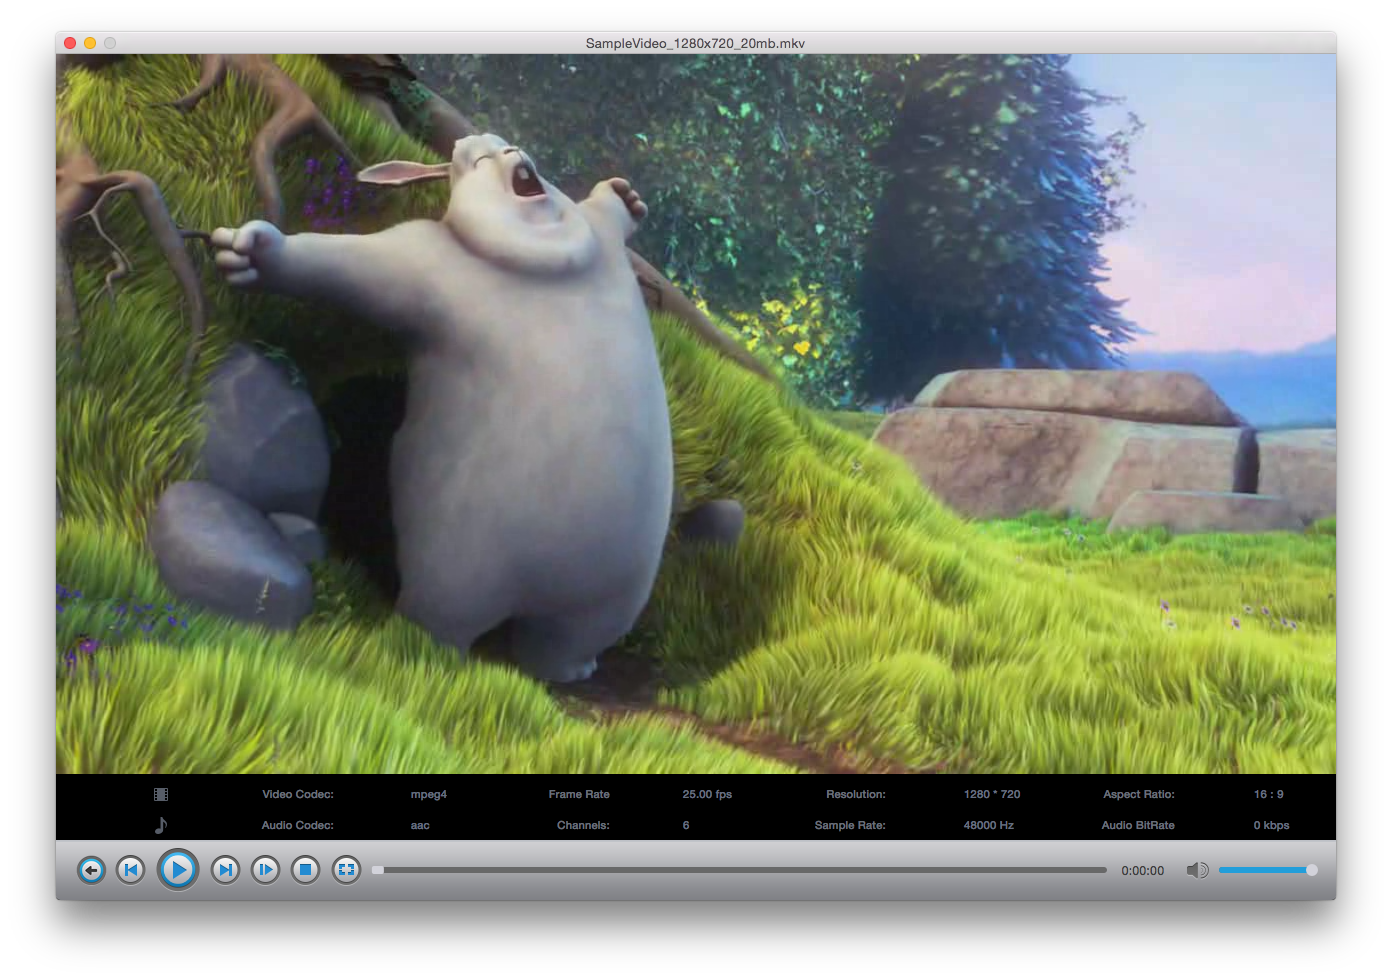Click the playback seek bar

coord(740,870)
